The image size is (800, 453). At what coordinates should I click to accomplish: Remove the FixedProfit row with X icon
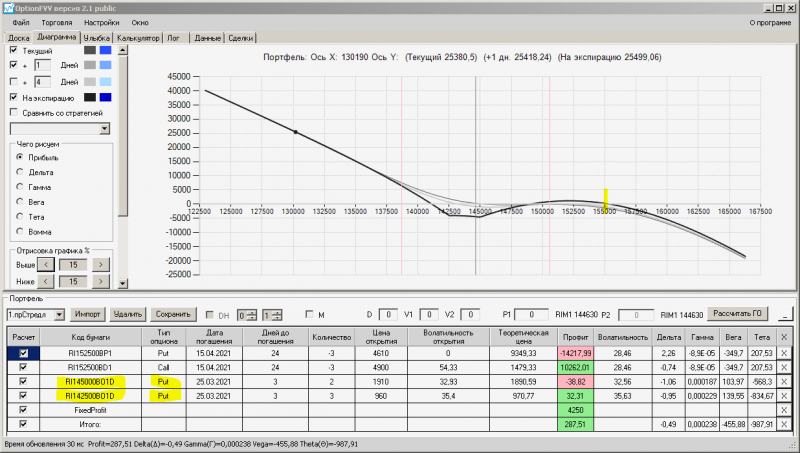(x=784, y=410)
